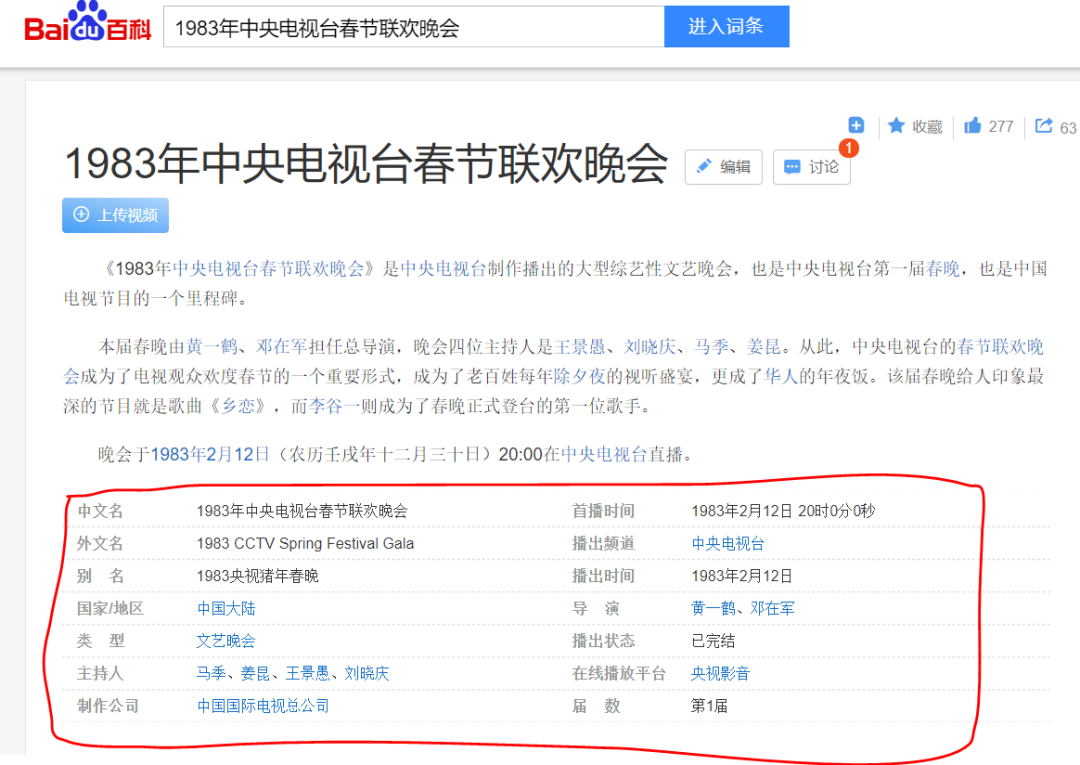
Task: Open the 华人 link
Action: point(782,377)
